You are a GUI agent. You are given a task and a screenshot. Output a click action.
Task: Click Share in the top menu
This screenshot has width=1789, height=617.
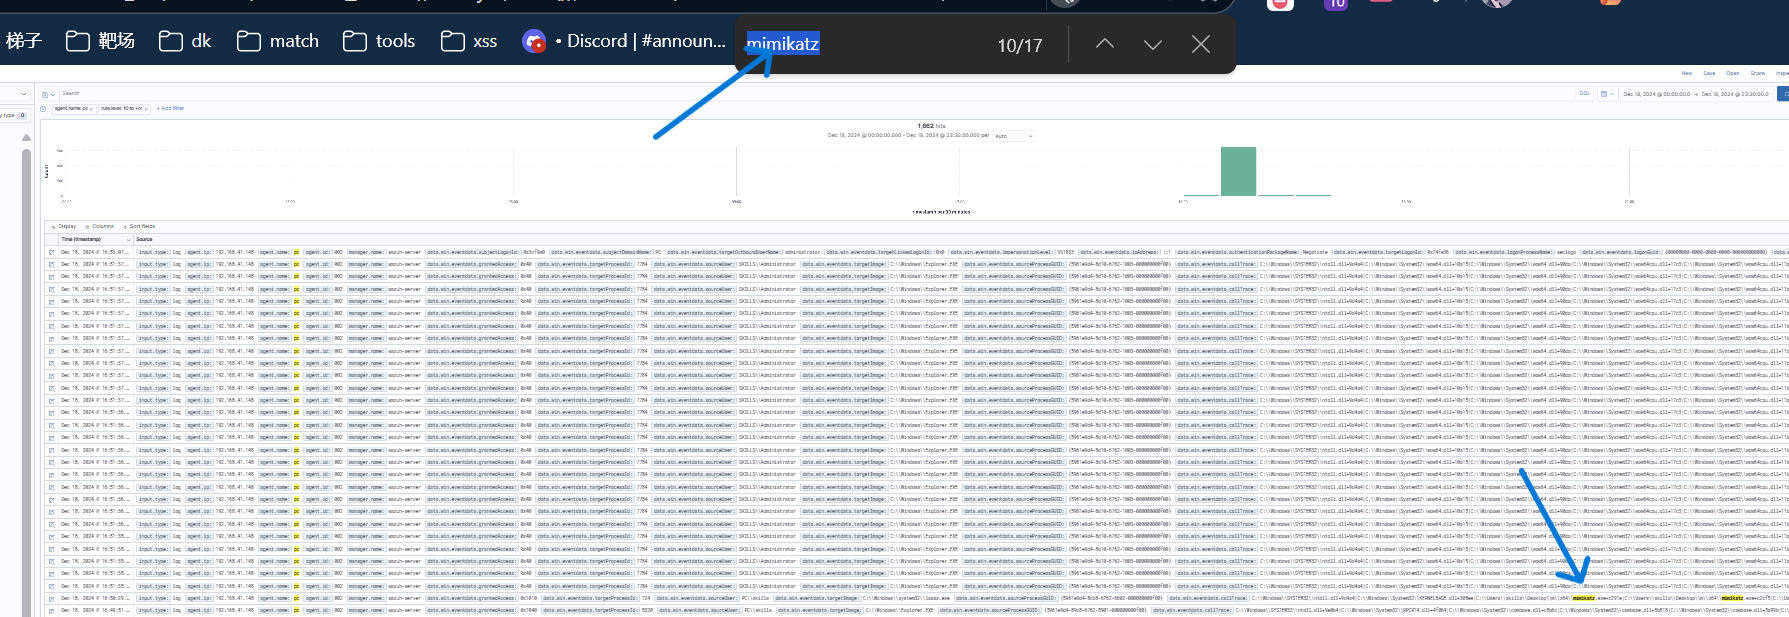[1757, 73]
